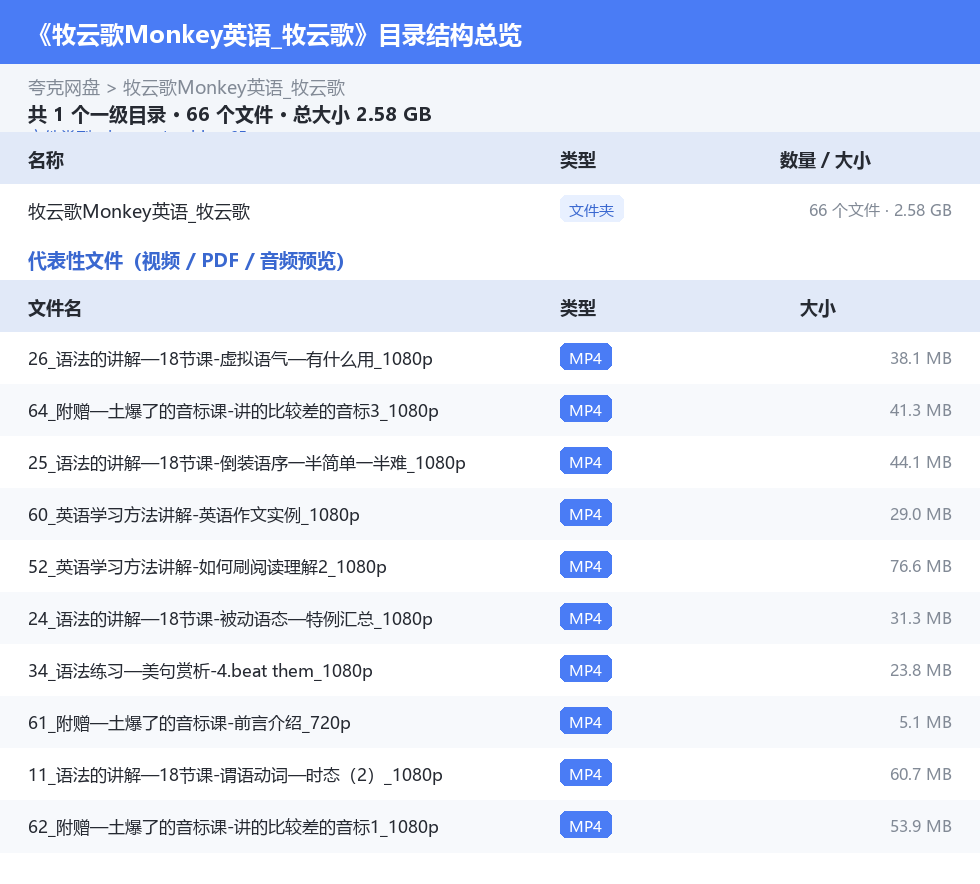The height and width of the screenshot is (884, 980).
Task: Click the 44.1 MB size value
Action: (x=921, y=462)
